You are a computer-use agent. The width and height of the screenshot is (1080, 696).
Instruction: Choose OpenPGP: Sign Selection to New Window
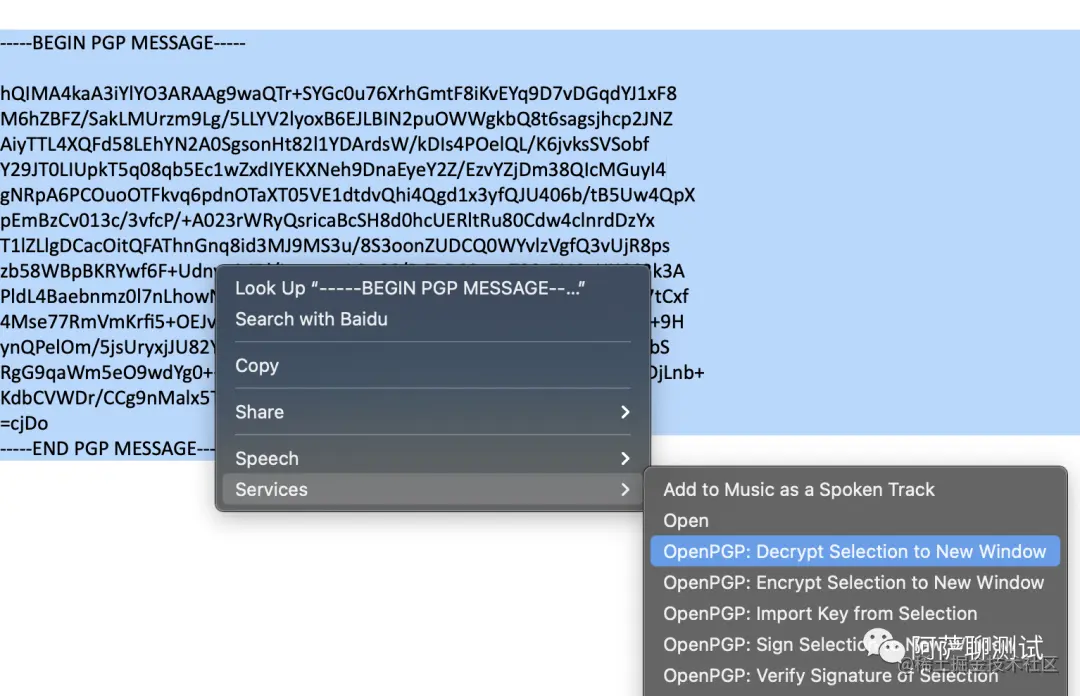(x=853, y=644)
